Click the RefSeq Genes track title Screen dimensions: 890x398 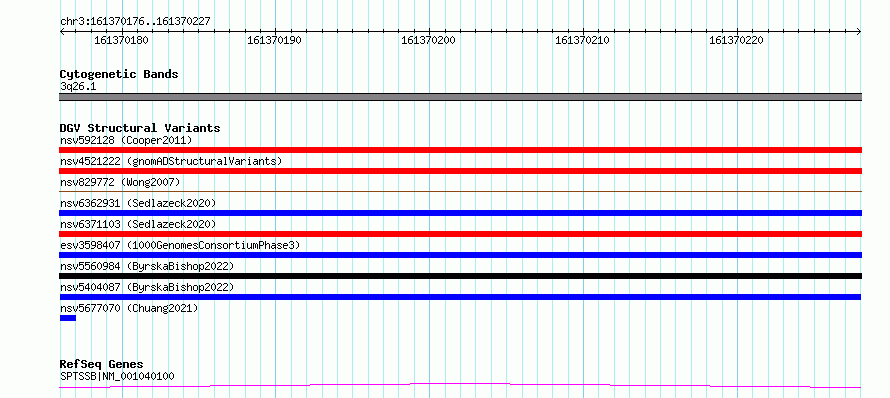[102, 364]
